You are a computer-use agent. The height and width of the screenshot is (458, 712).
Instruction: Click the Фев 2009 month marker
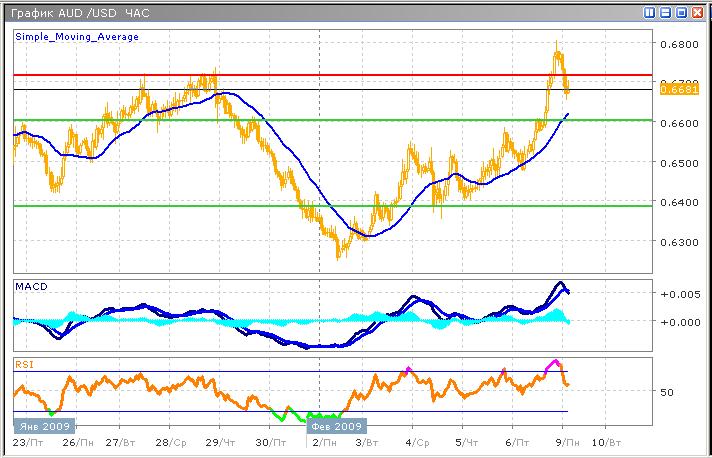click(x=337, y=424)
